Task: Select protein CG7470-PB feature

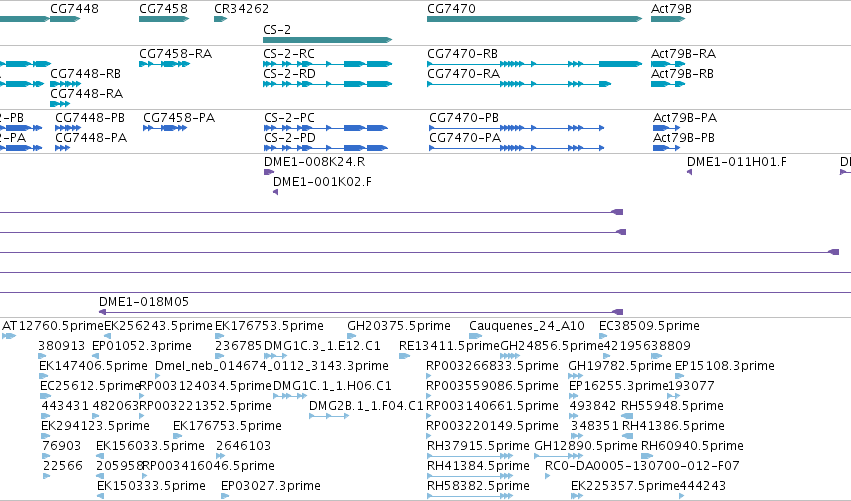Action: 516,128
